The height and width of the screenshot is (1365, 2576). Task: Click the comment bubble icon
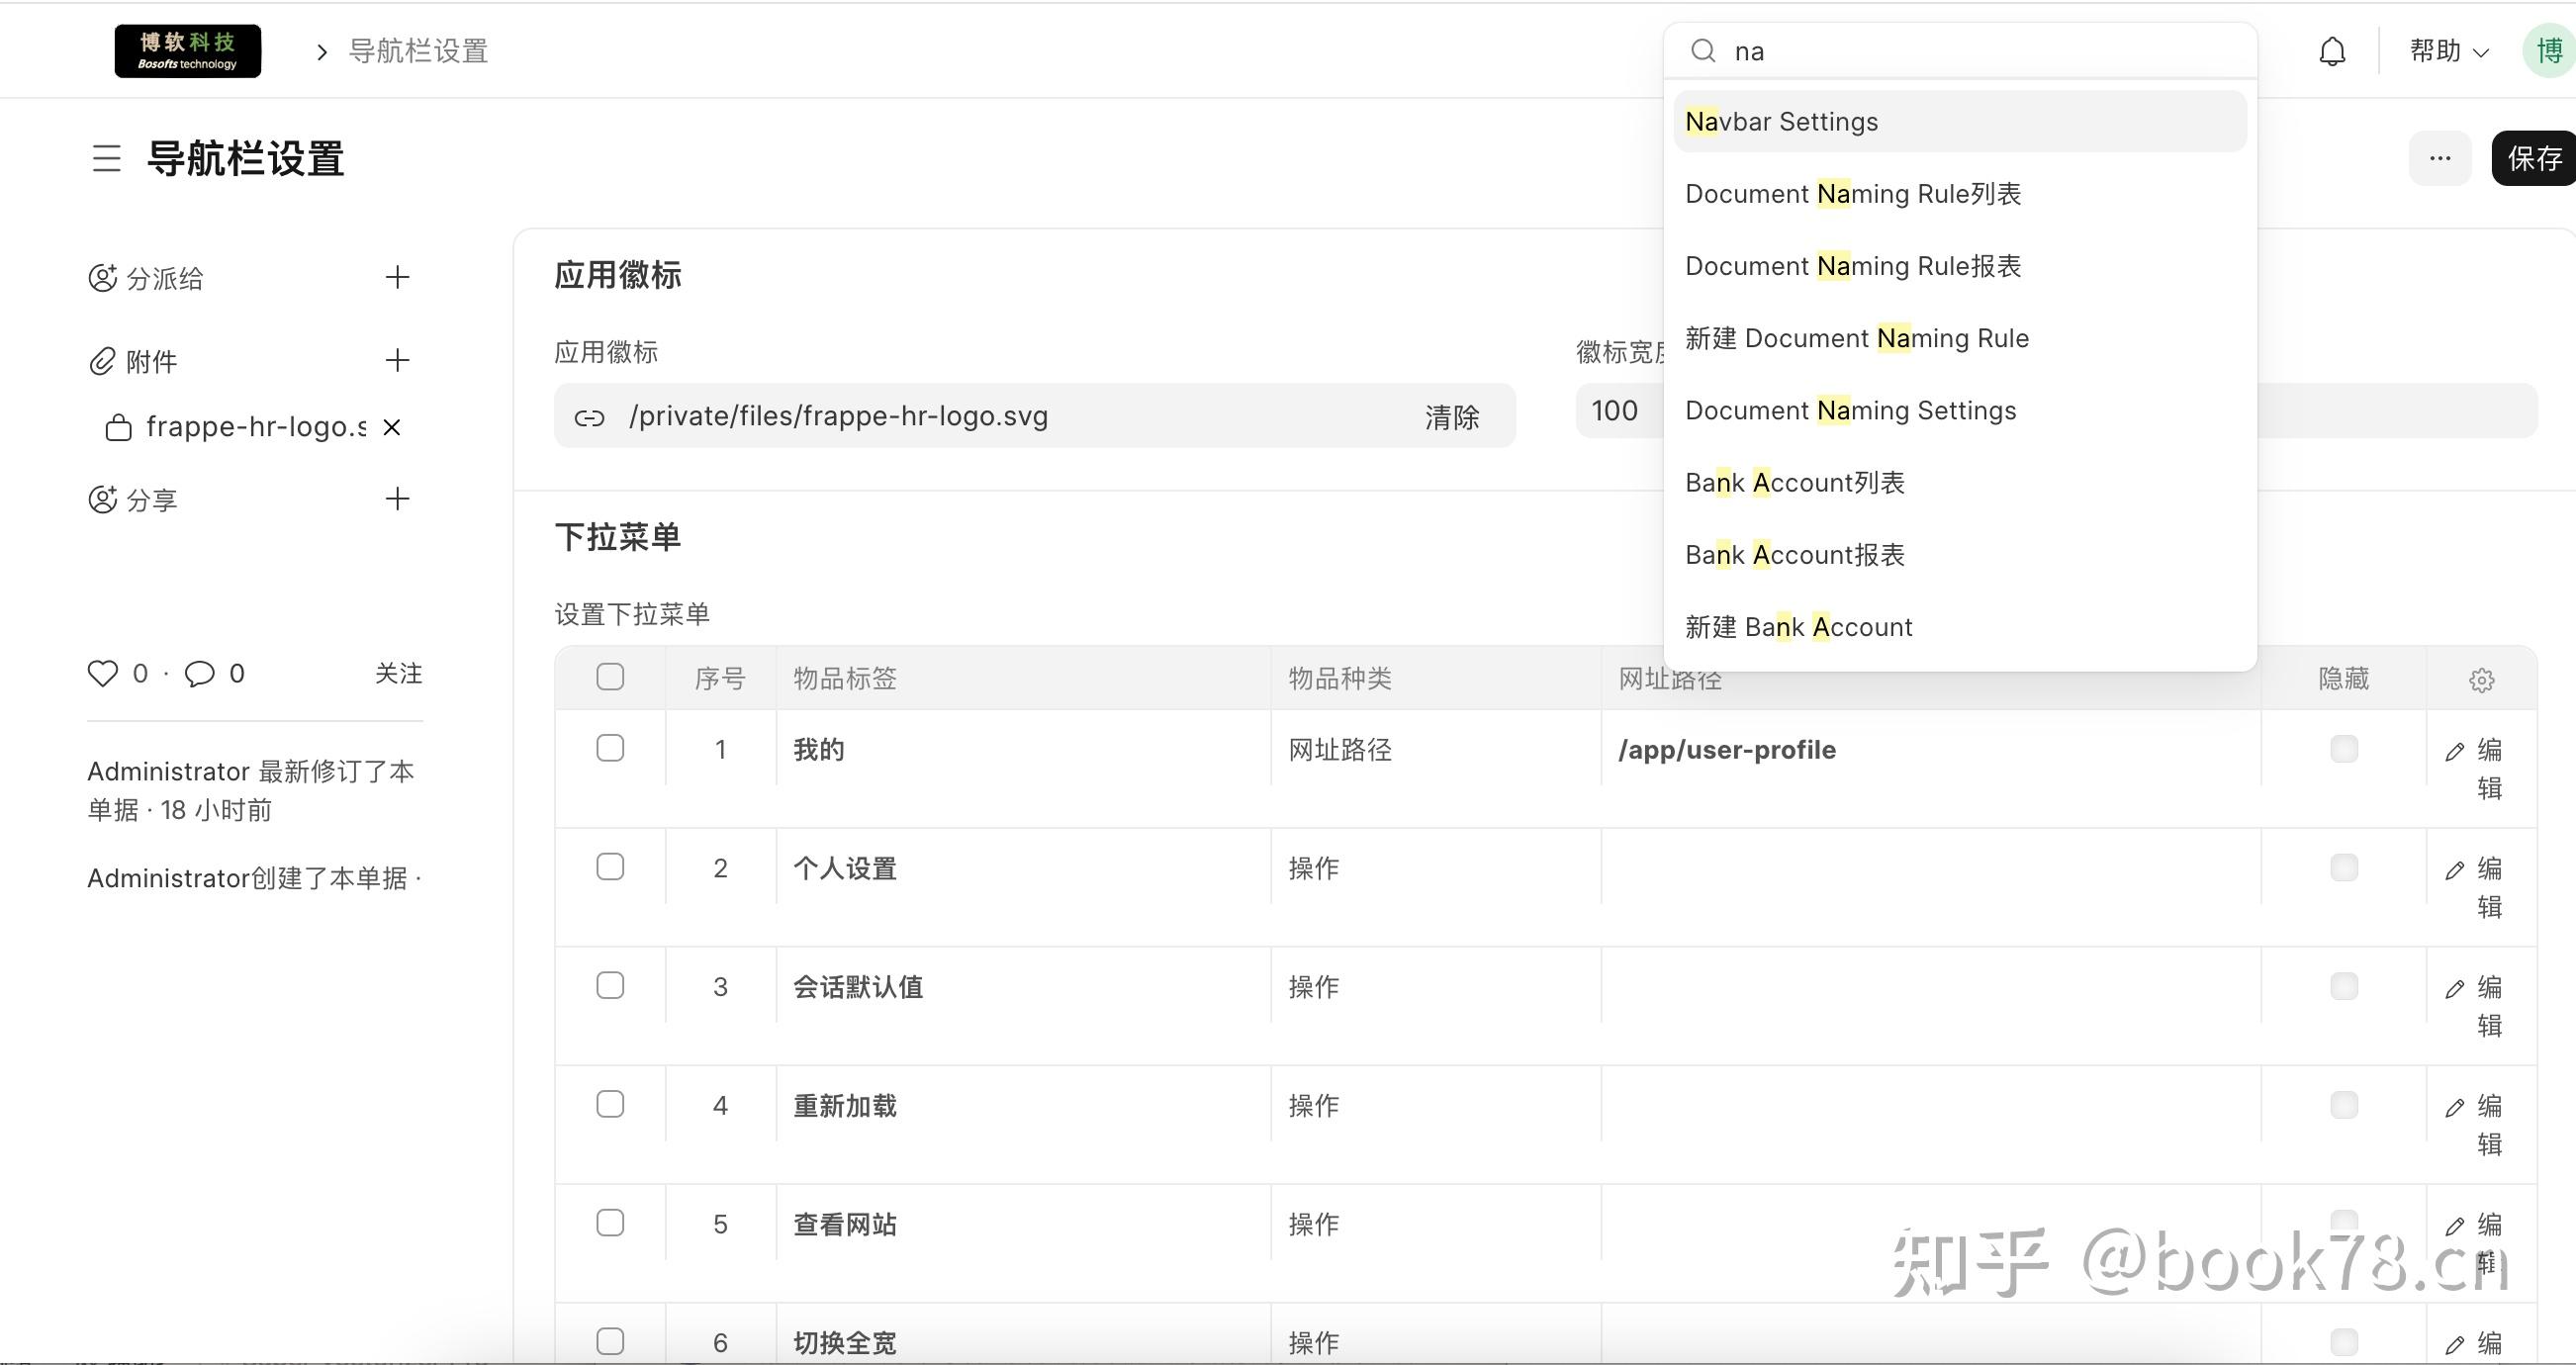[x=199, y=673]
